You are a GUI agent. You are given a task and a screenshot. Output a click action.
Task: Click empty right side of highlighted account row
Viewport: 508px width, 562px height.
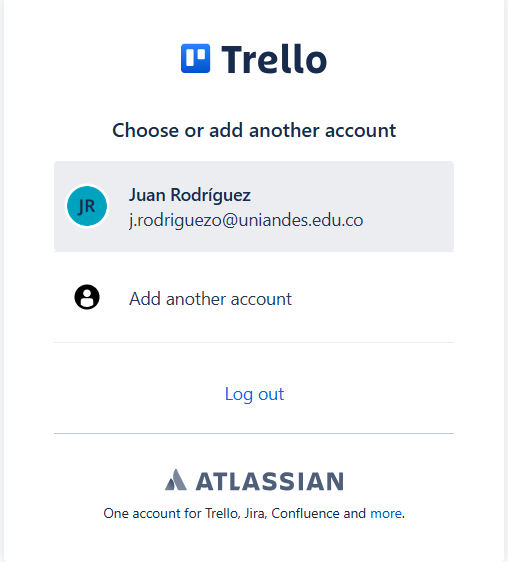pos(409,206)
